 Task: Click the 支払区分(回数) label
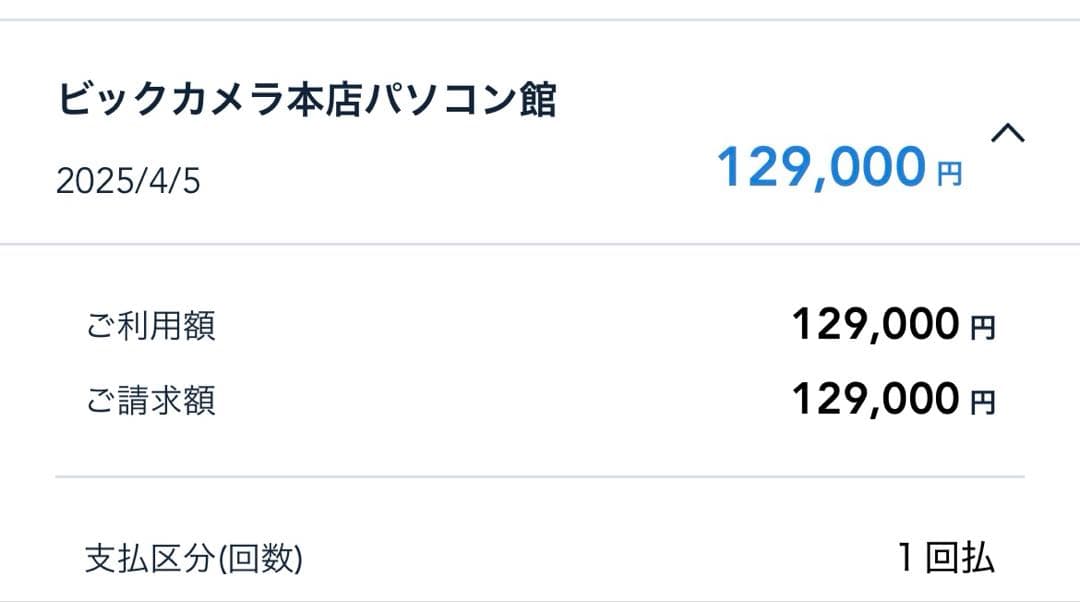pyautogui.click(x=193, y=560)
